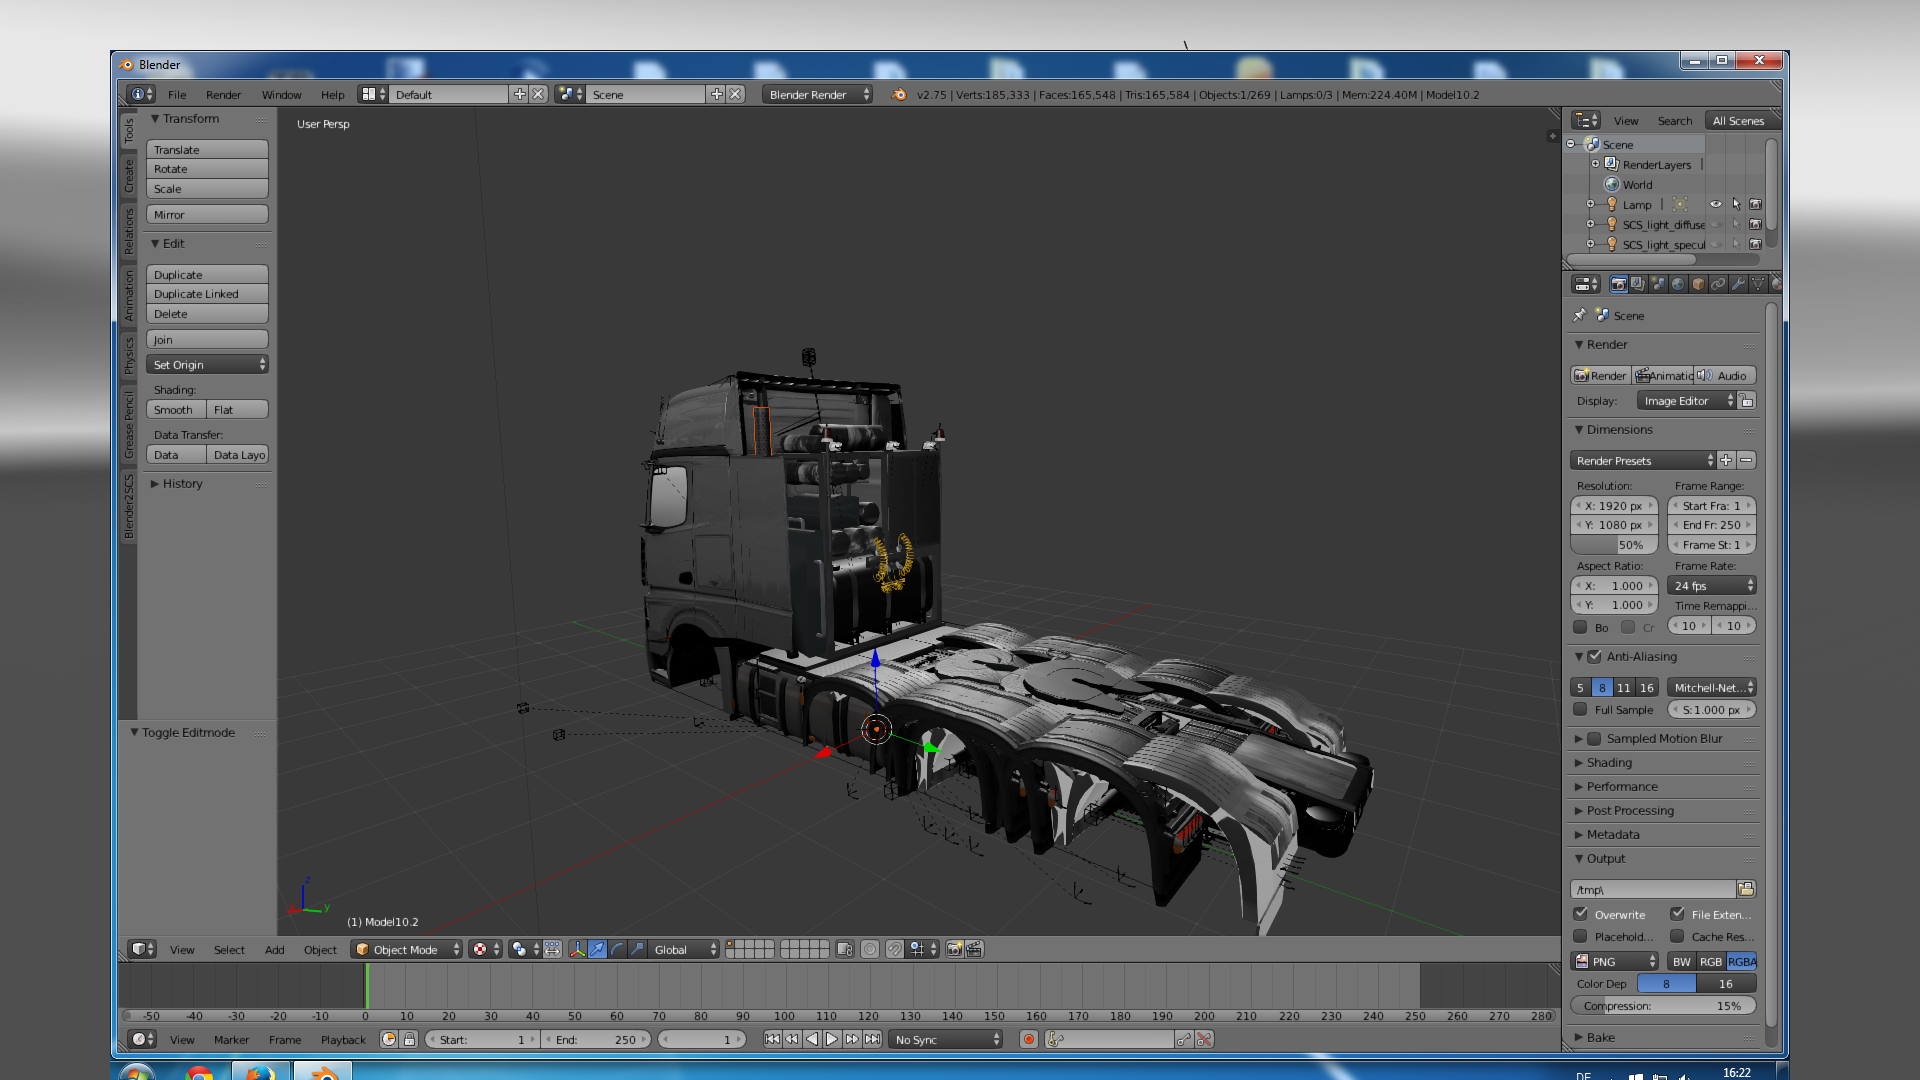Disable the Overwrite checkbox

coord(1581,914)
